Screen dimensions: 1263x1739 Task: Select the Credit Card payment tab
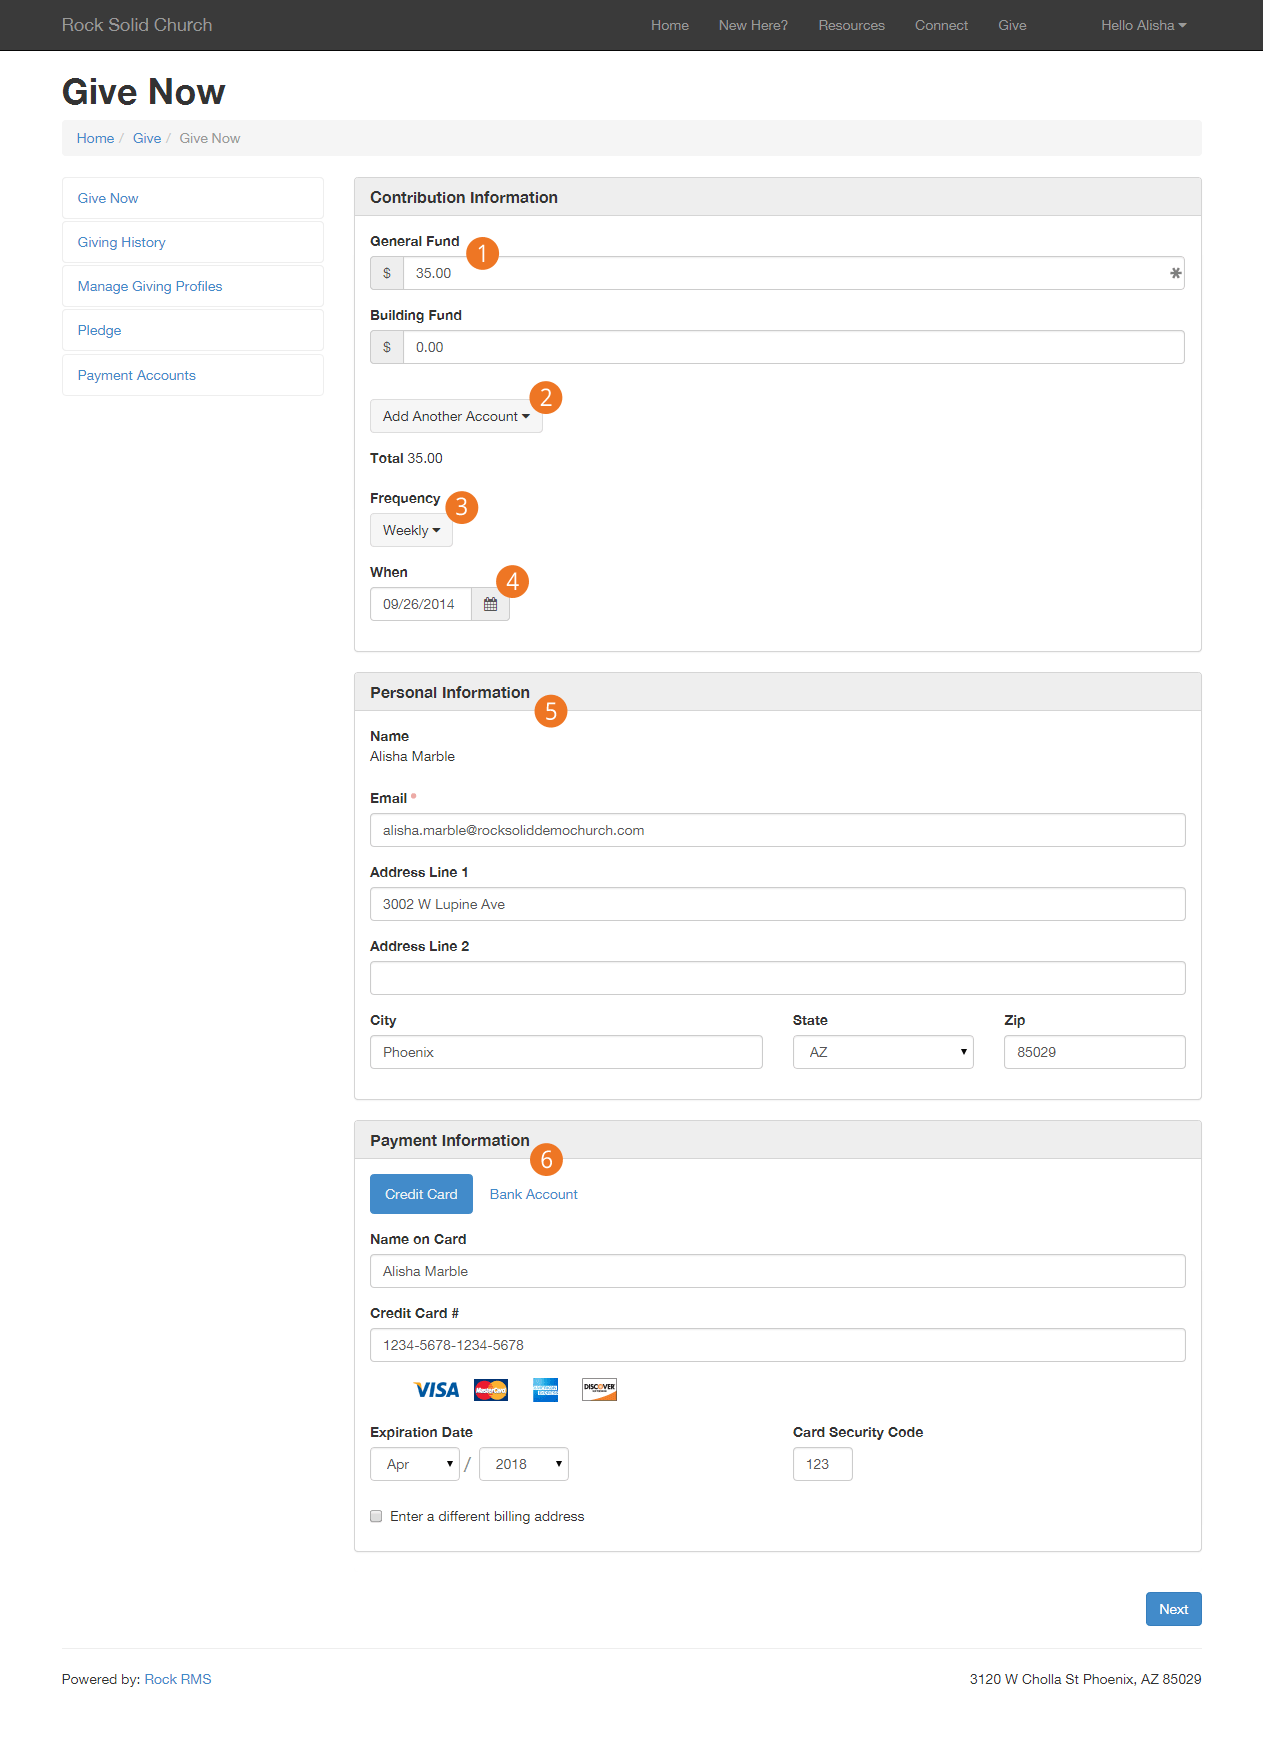[421, 1194]
